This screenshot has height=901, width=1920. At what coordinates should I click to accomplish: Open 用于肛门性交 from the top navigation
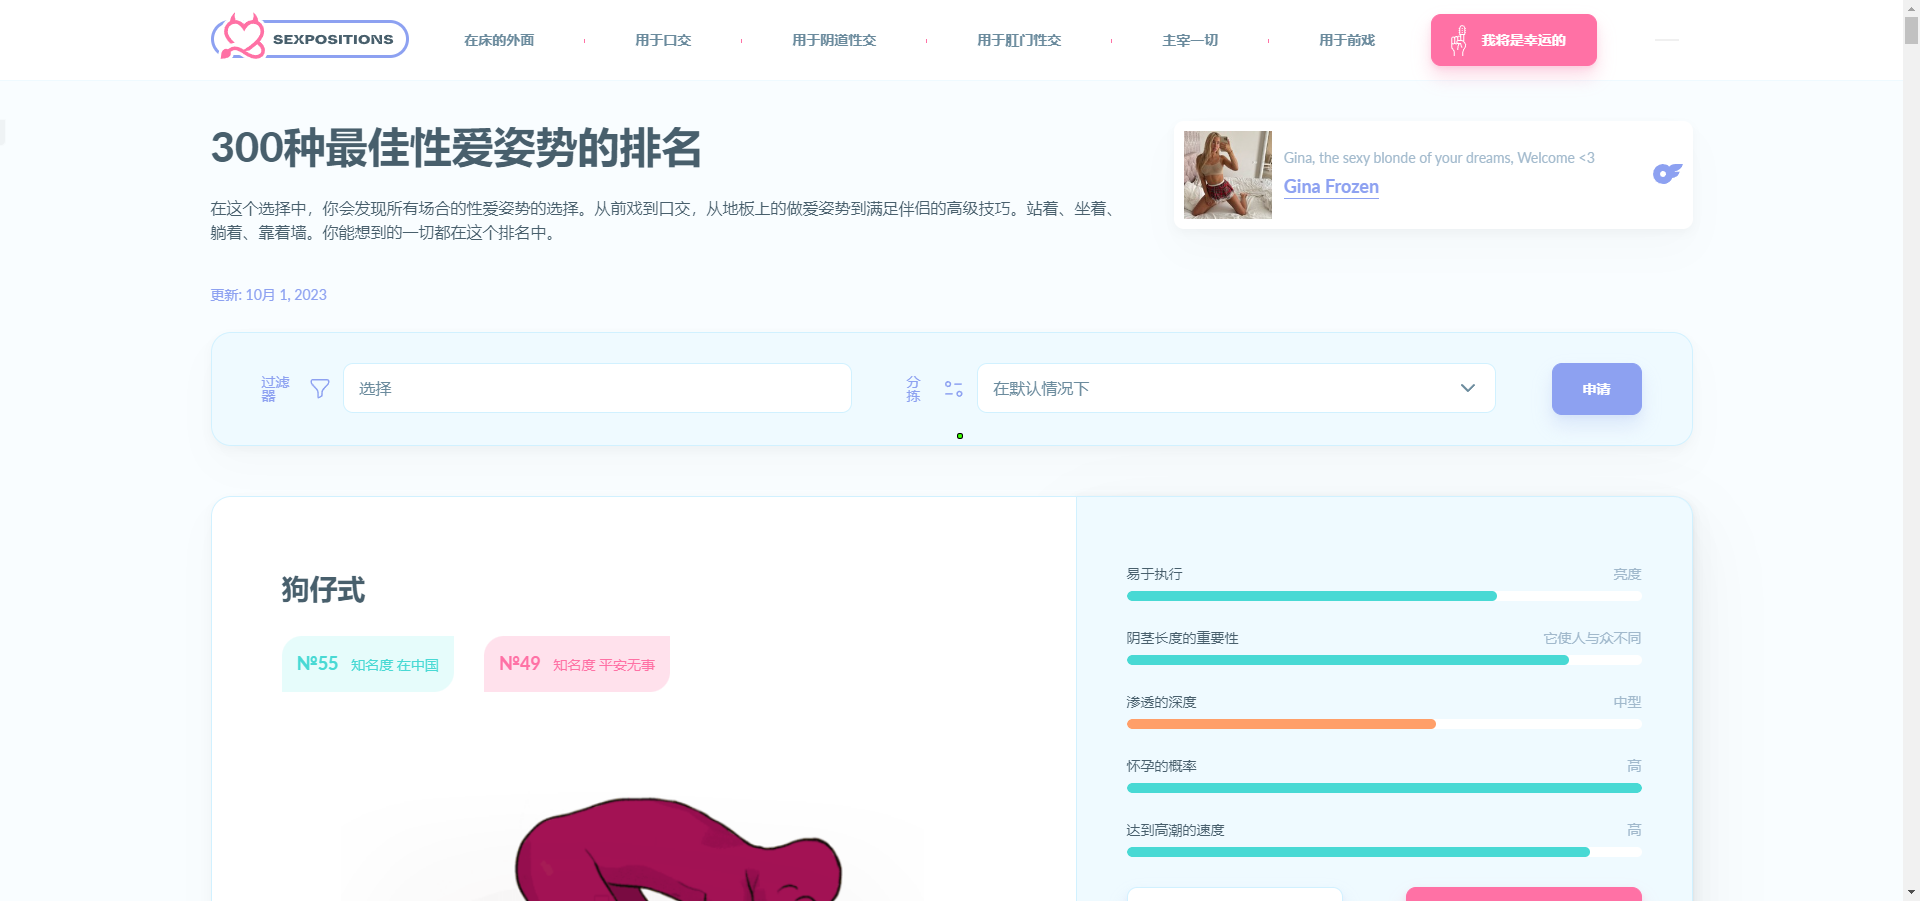tap(1019, 40)
